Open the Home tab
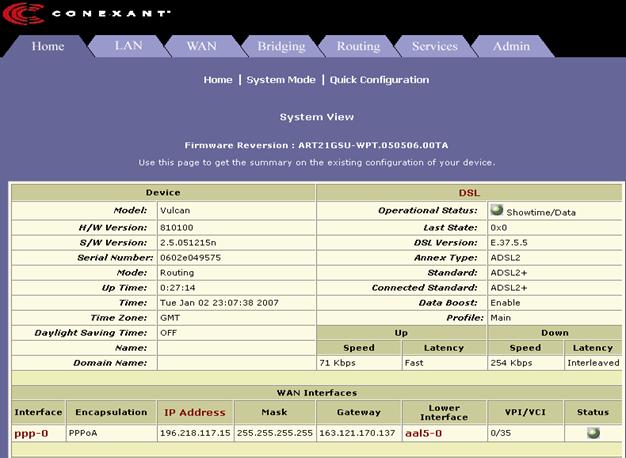This screenshot has height=458, width=626. (x=48, y=46)
